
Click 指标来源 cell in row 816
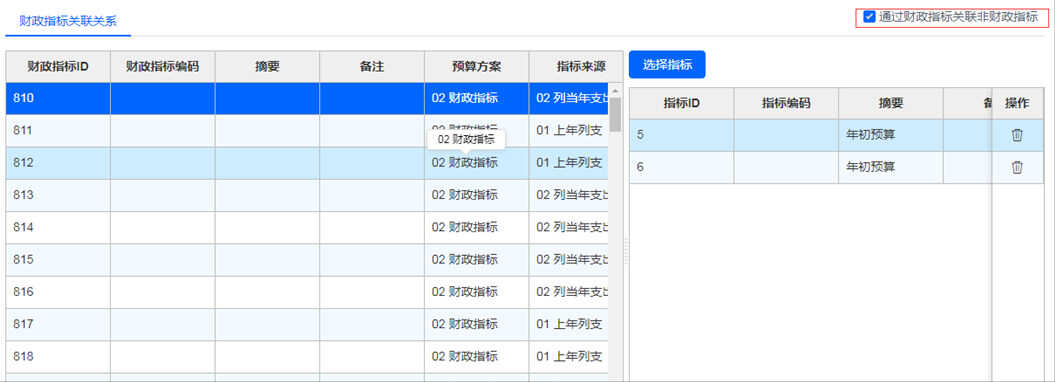pos(569,292)
